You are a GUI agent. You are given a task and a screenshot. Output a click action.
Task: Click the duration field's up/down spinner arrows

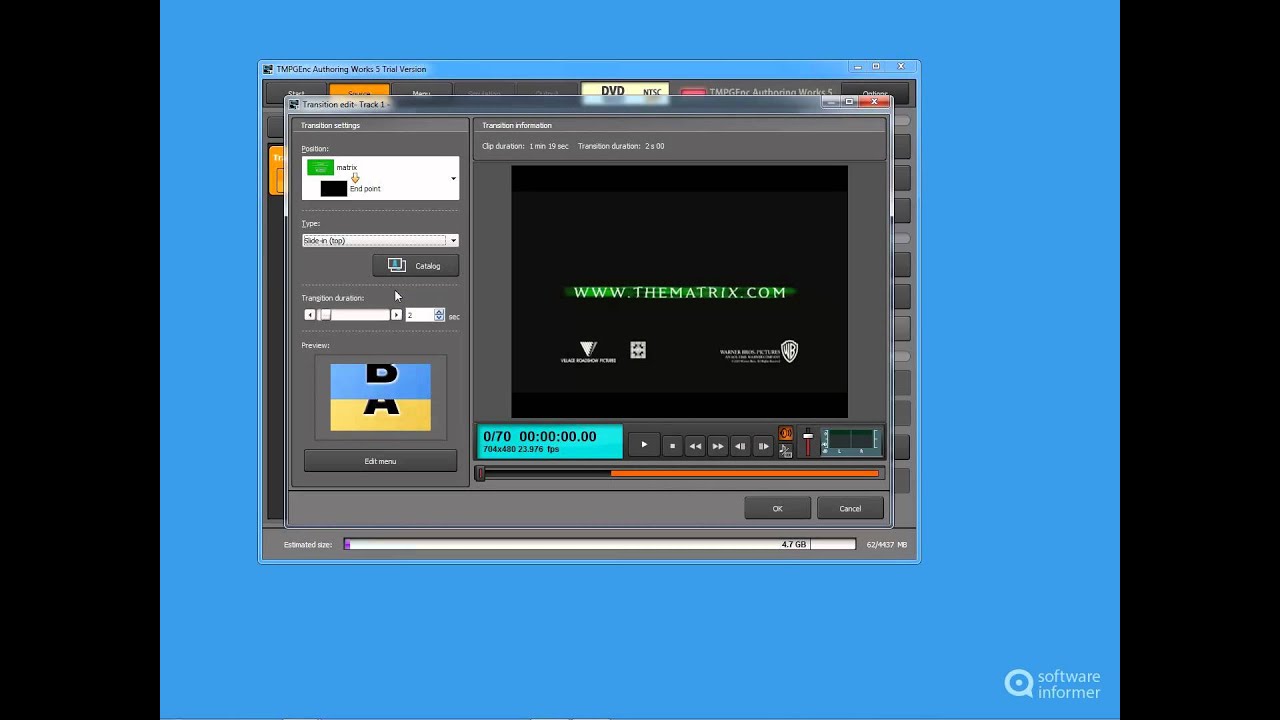pyautogui.click(x=439, y=315)
